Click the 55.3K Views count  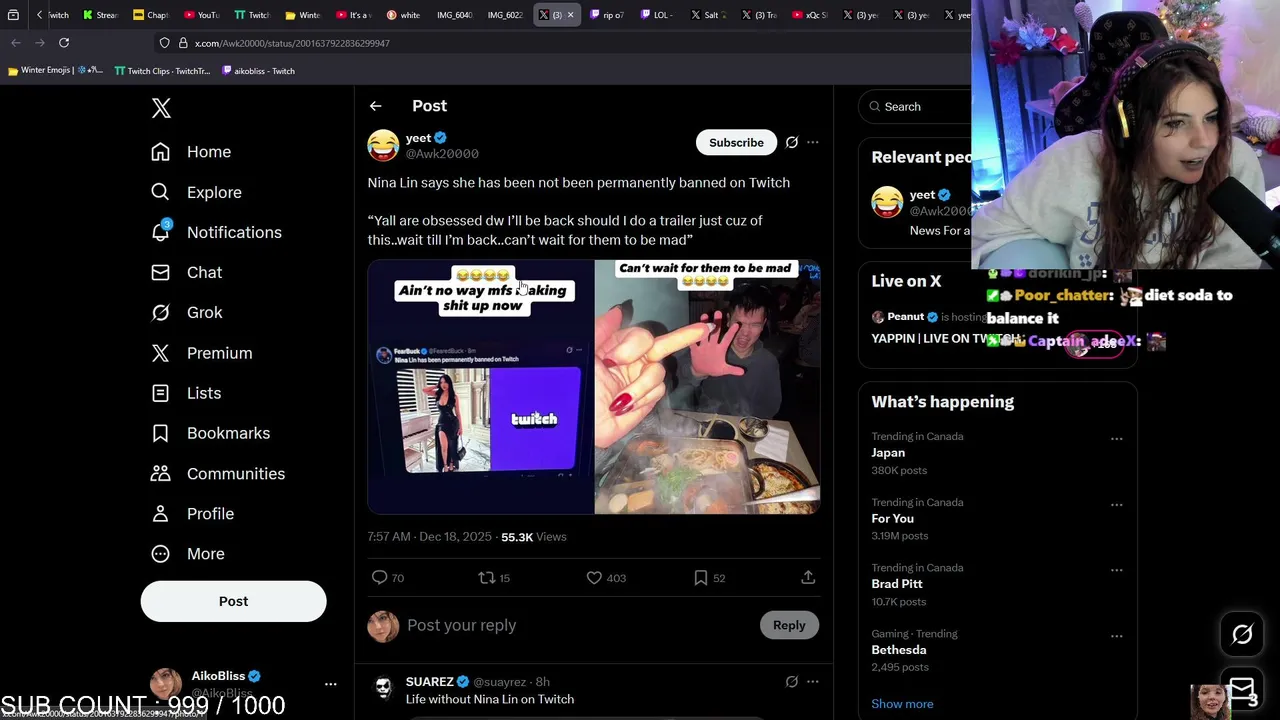pyautogui.click(x=533, y=537)
